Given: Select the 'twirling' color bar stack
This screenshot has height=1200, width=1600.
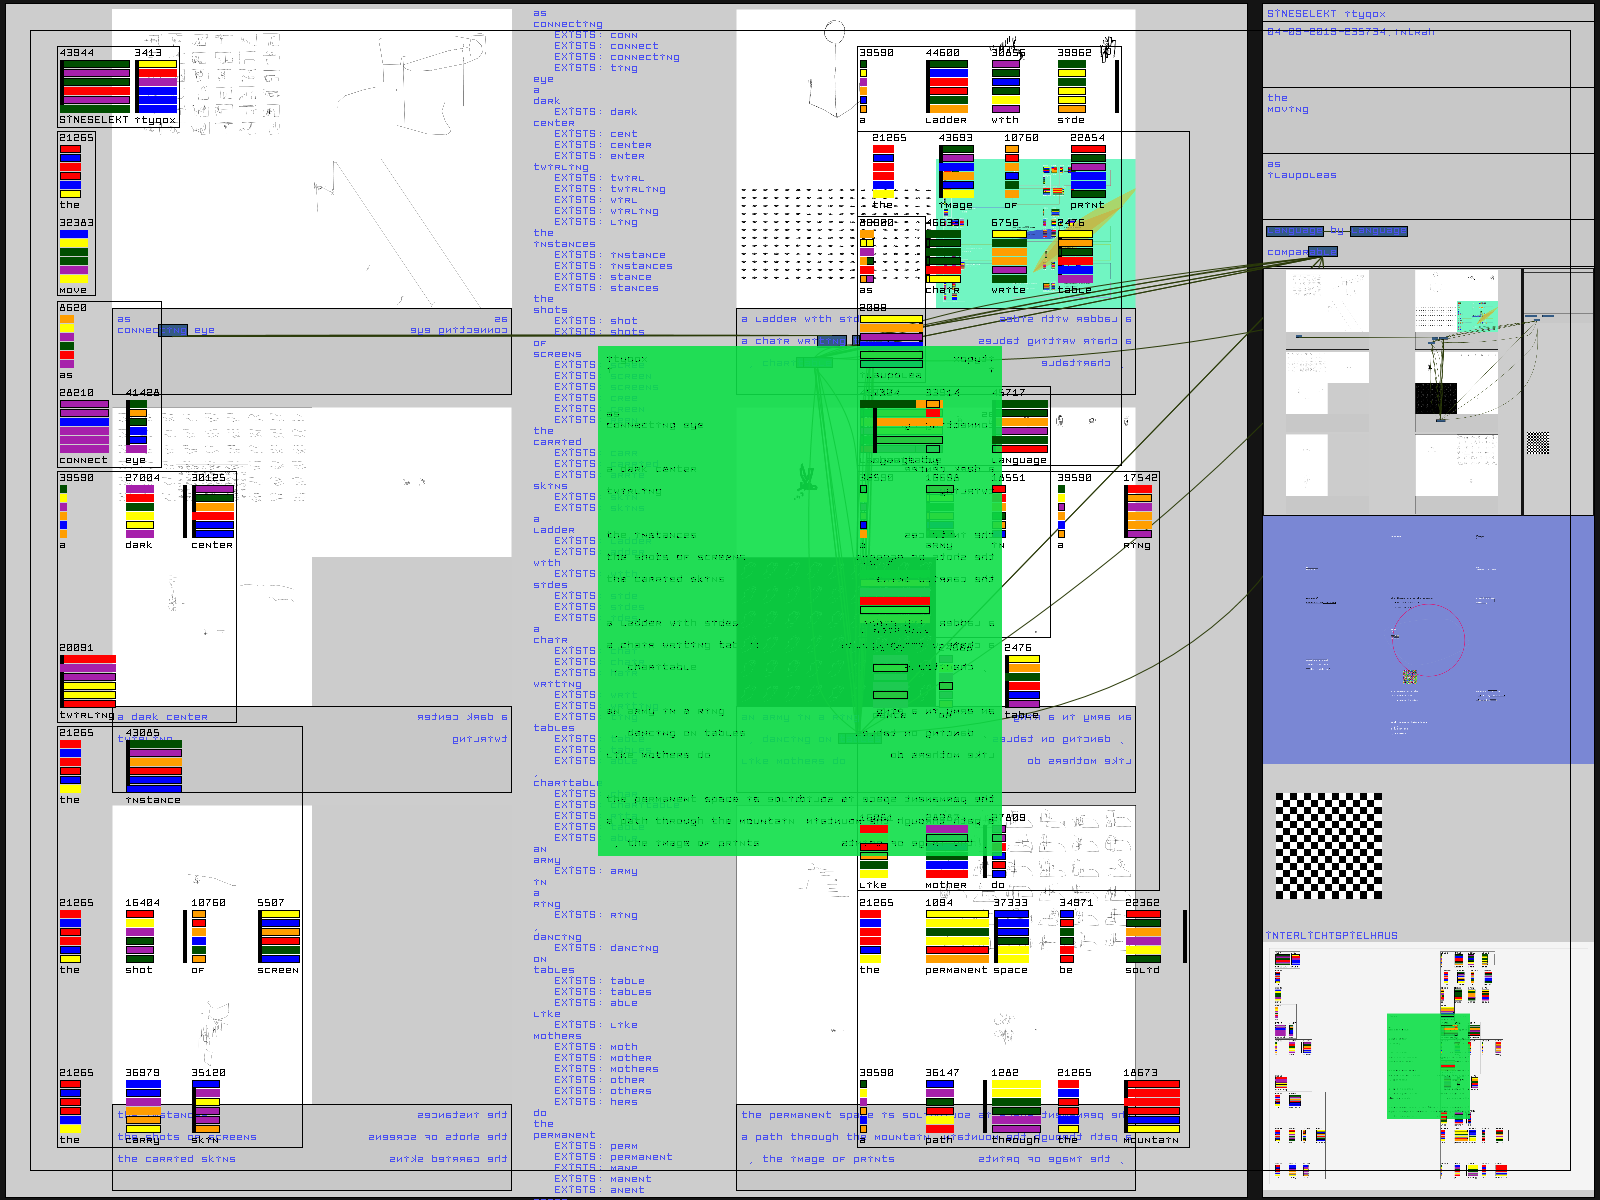Looking at the screenshot, I should point(88,681).
